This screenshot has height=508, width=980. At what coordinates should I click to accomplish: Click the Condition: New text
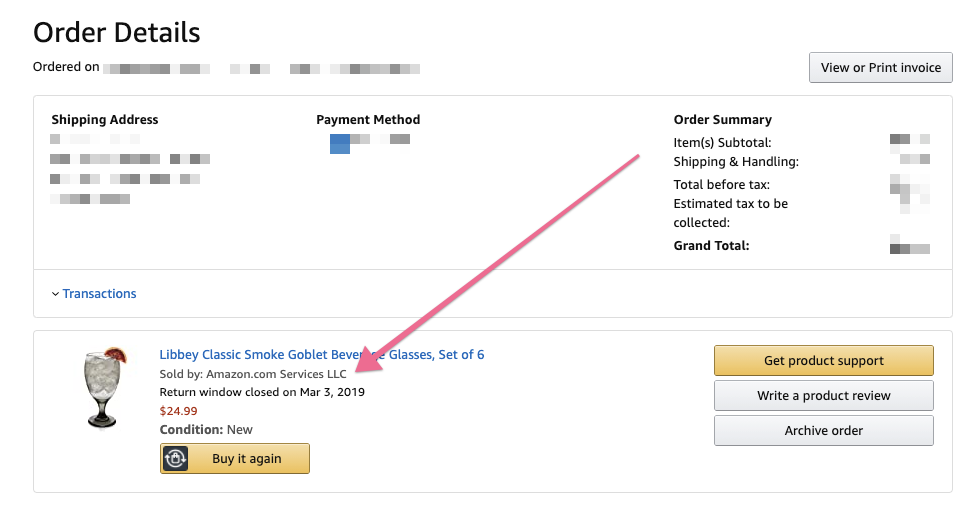coord(206,430)
